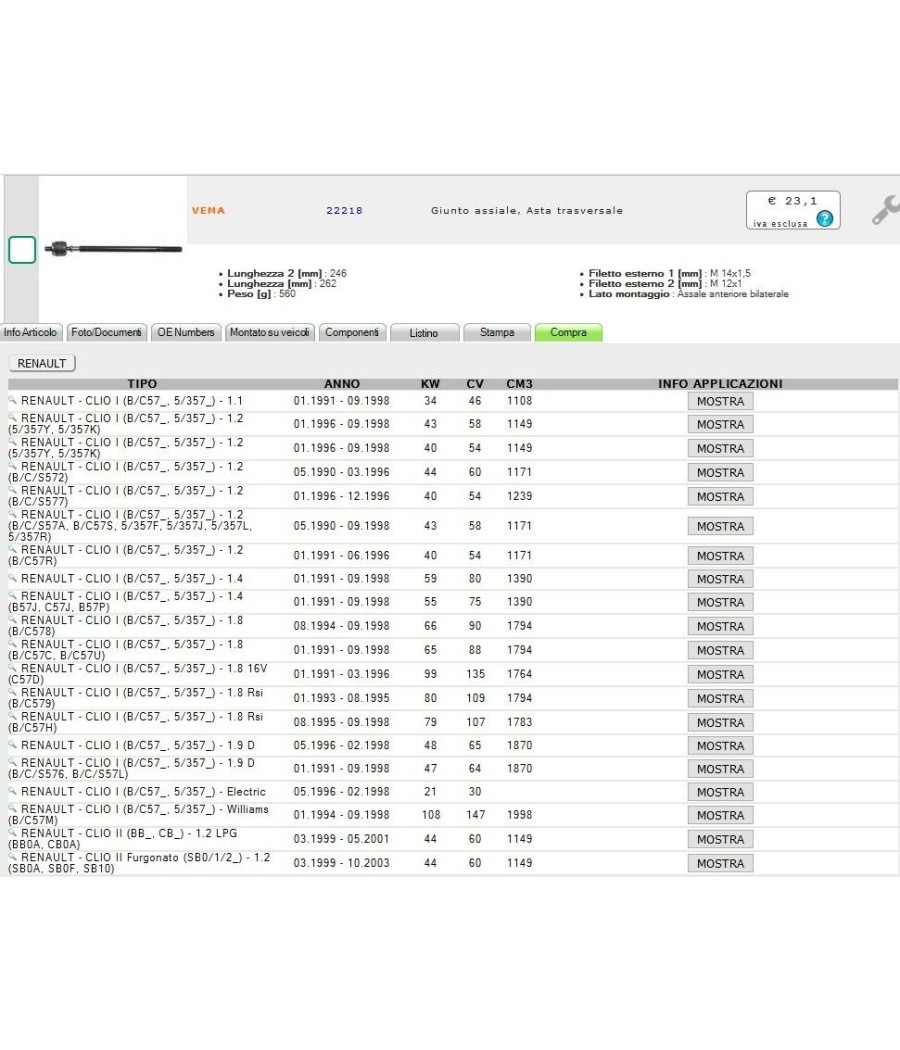The image size is (900, 1050).
Task: Click MOSTRA for CLIO I Electric row
Action: 721,792
